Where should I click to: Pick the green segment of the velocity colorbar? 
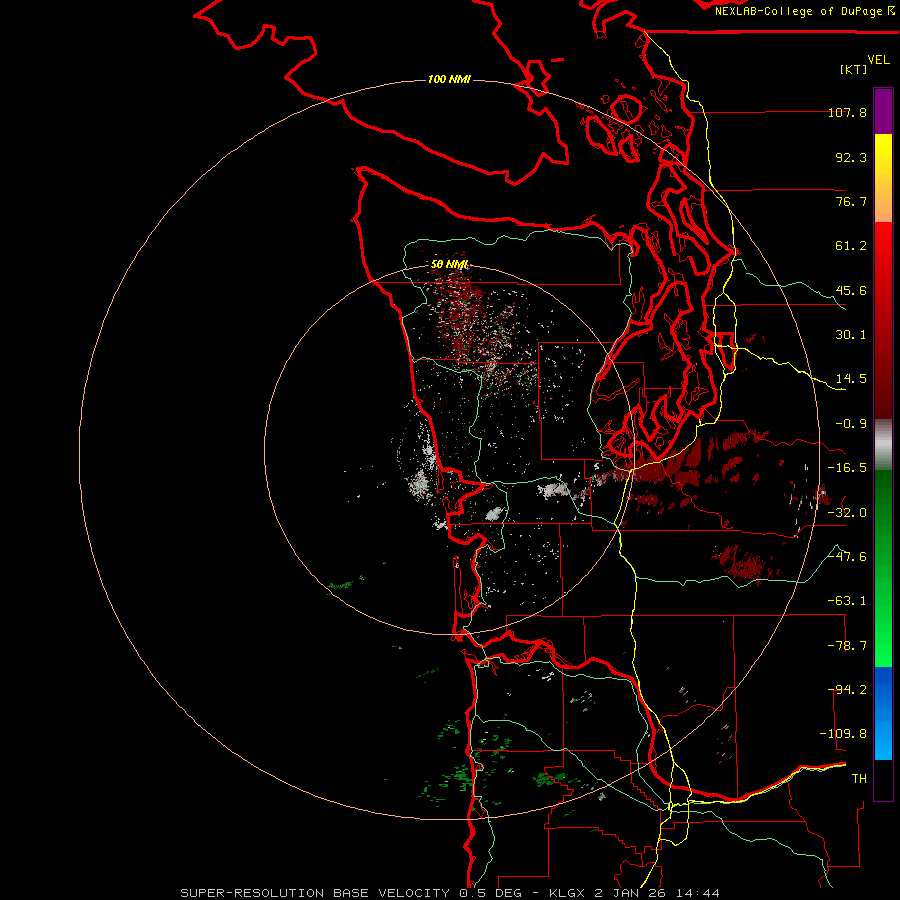point(883,568)
